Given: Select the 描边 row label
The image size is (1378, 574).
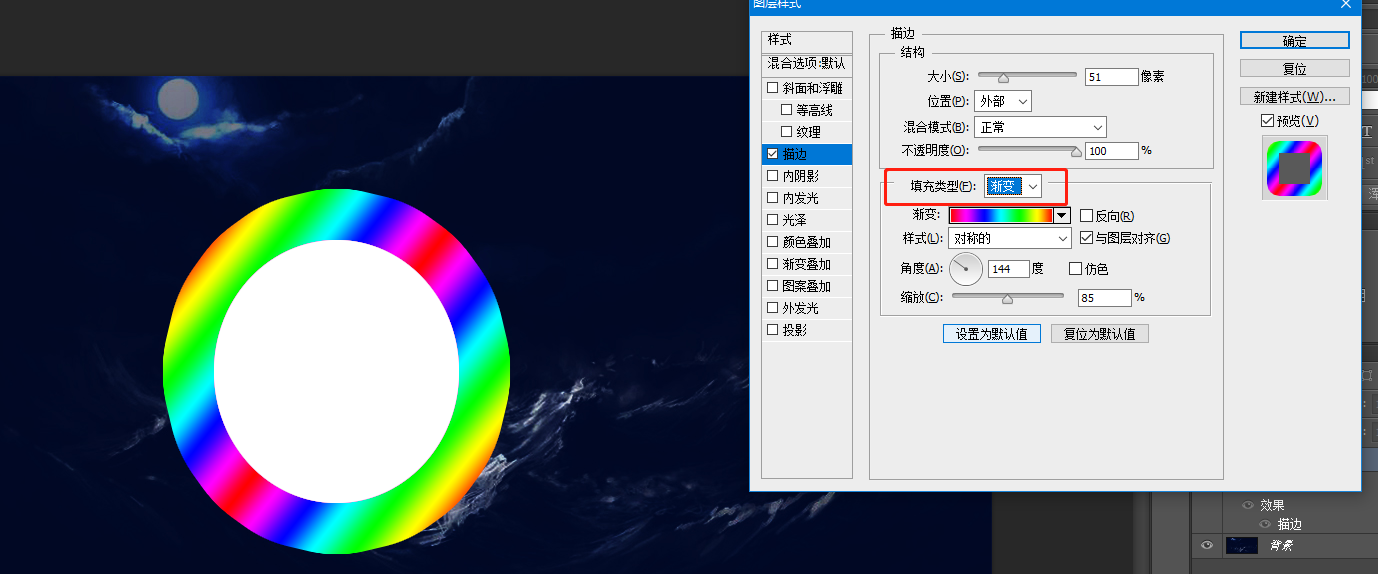Looking at the screenshot, I should point(795,154).
